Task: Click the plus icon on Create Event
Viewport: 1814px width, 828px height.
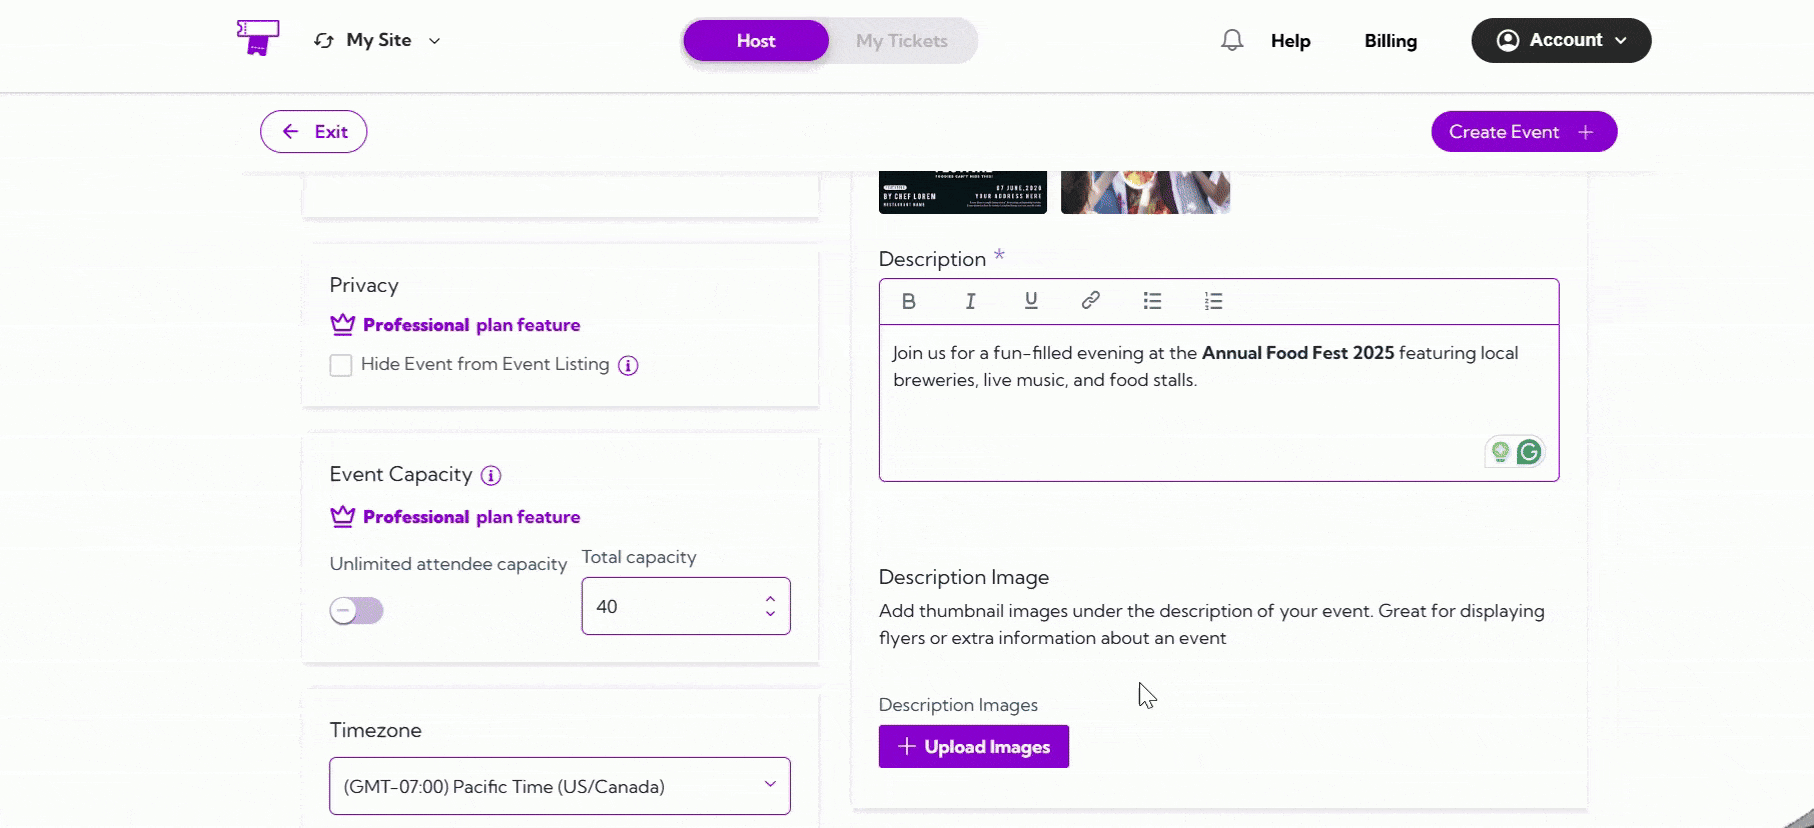Action: [1586, 132]
